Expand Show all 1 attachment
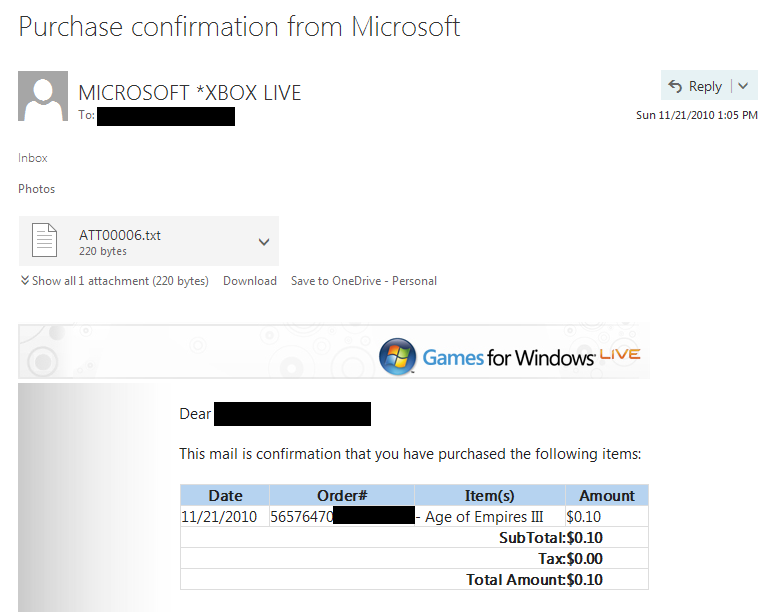This screenshot has height=612, width=765. [x=114, y=281]
